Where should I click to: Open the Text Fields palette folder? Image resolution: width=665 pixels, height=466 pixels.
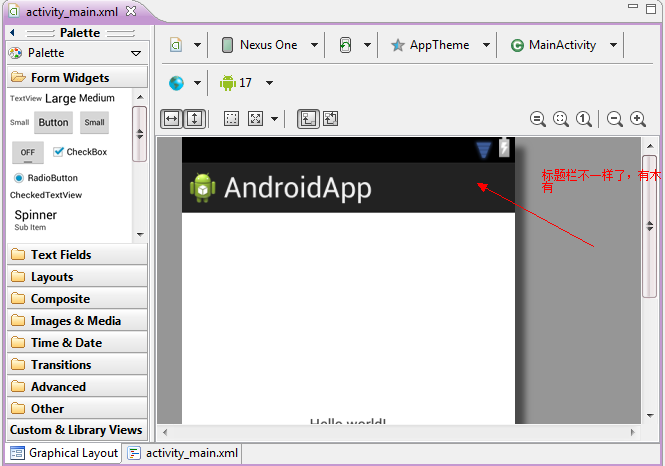[78, 254]
